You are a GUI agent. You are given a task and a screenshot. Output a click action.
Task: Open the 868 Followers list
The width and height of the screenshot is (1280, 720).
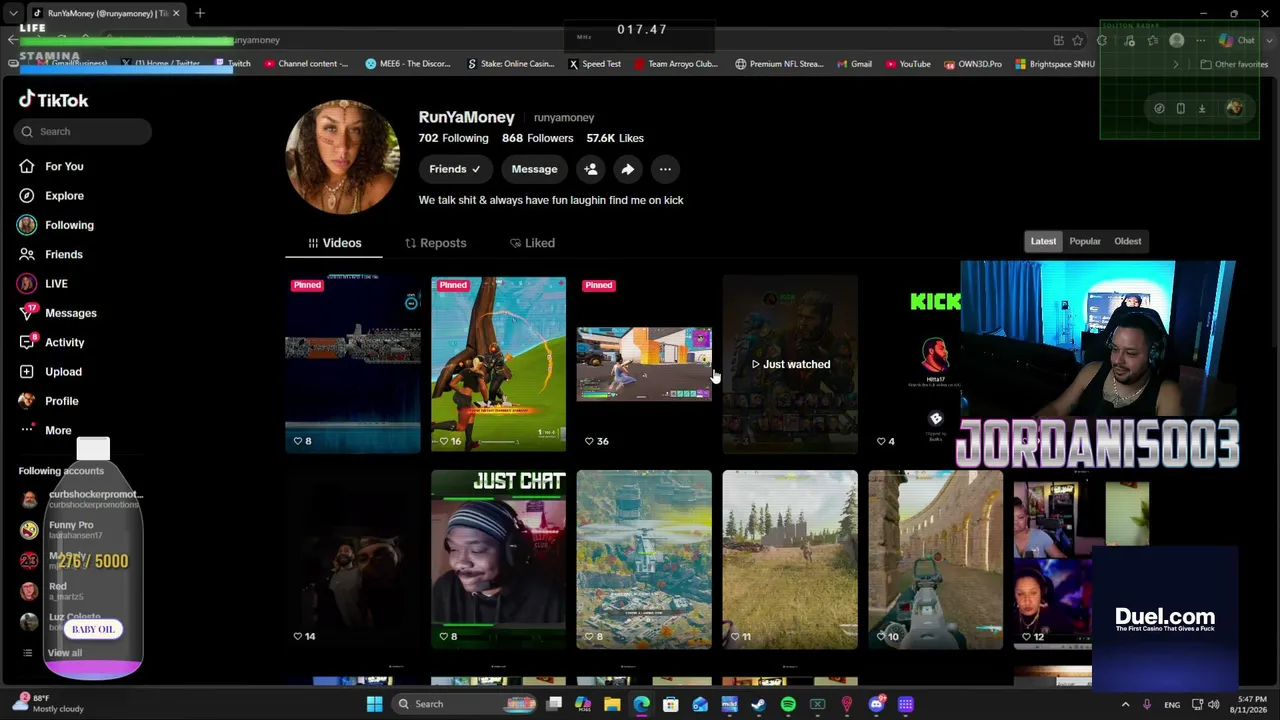[x=538, y=138]
